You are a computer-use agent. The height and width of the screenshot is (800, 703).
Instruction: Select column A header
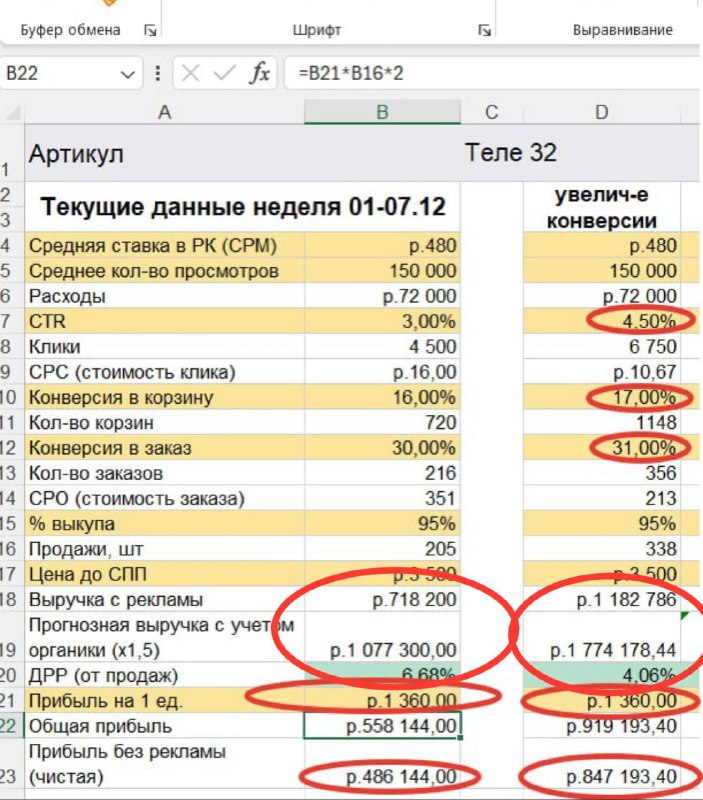(x=165, y=113)
